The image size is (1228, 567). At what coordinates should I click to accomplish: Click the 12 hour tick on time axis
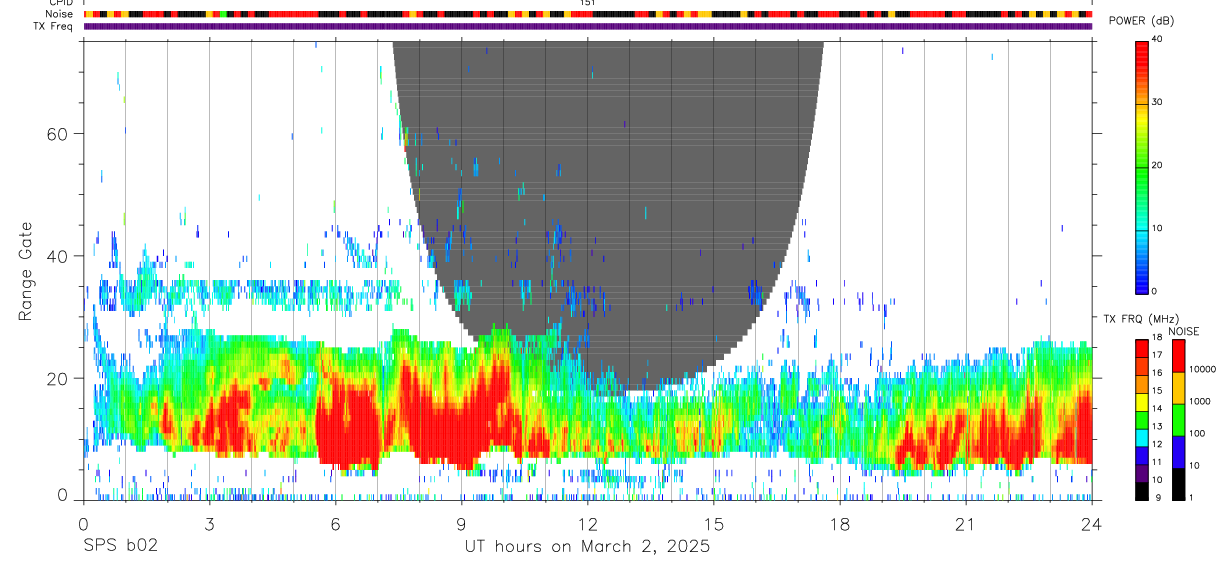(x=588, y=523)
